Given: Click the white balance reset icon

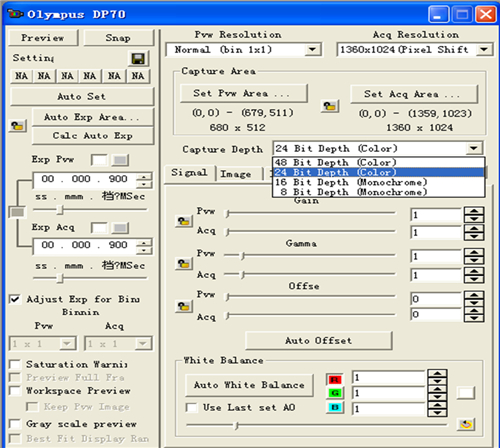Looking at the screenshot, I should click(466, 424).
